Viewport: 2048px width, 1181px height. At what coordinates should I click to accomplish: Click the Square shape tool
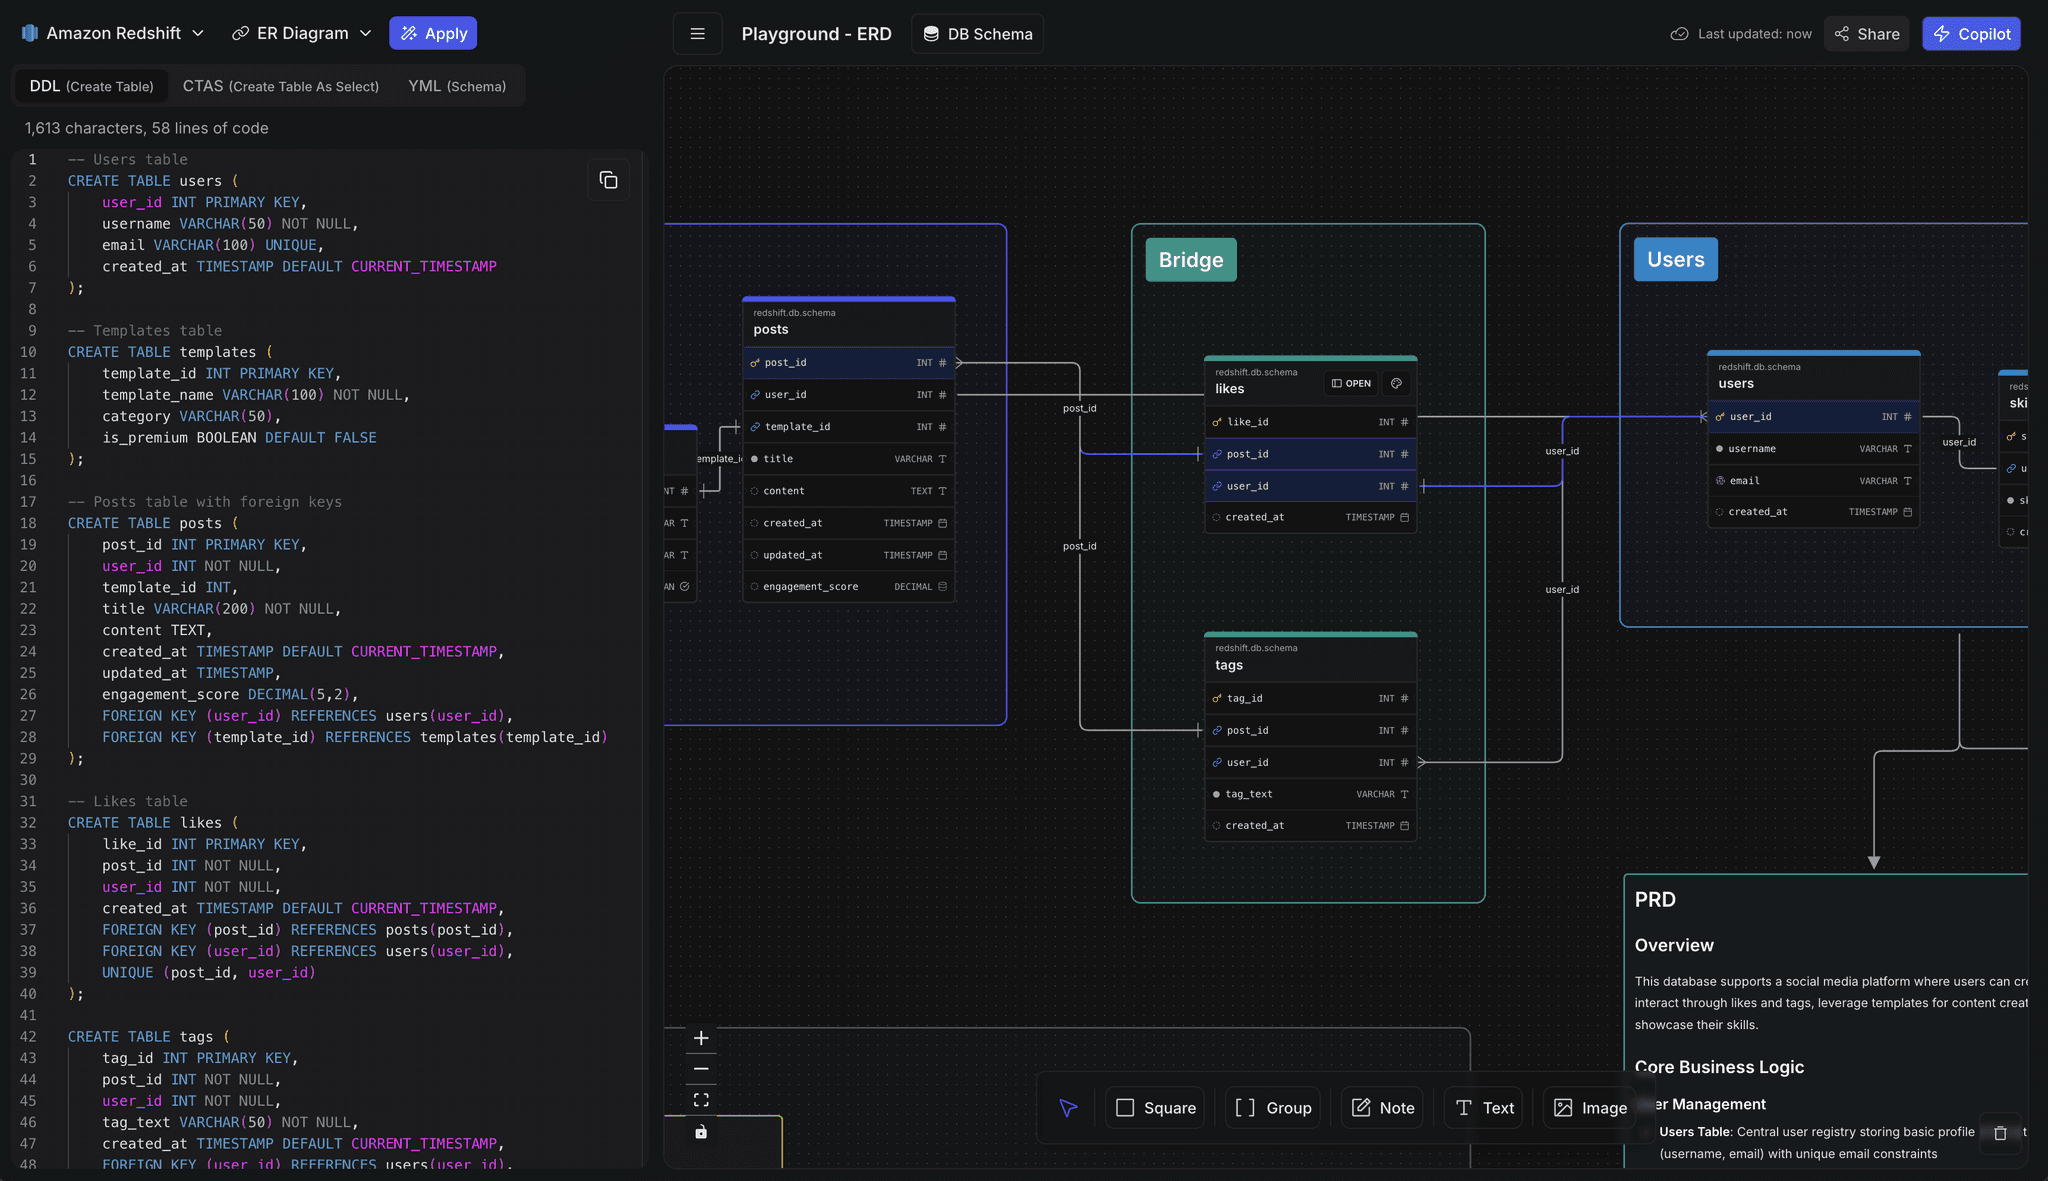[x=1154, y=1107]
